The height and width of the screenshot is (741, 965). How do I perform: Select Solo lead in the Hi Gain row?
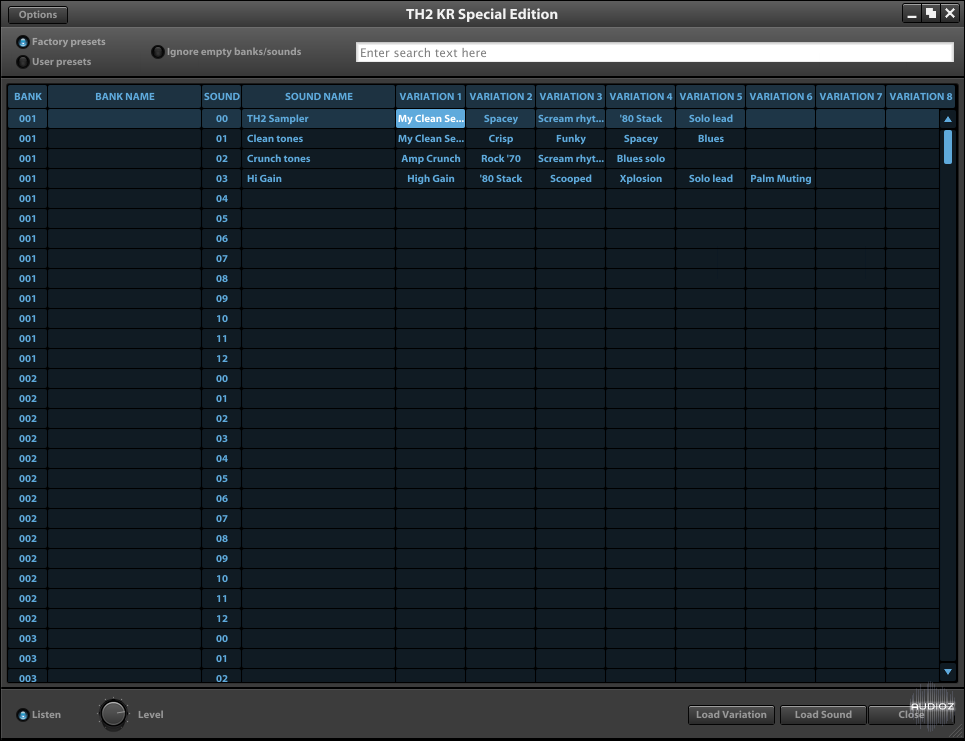(x=711, y=178)
